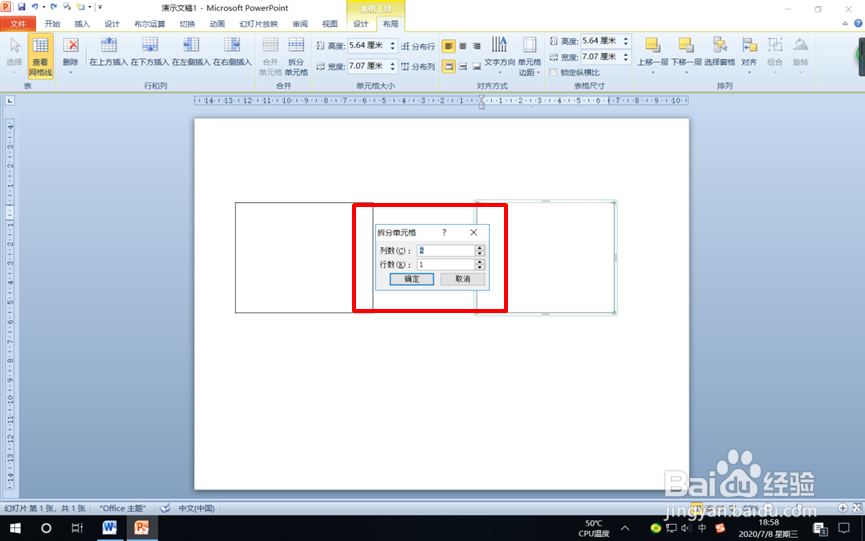Click Cancel (取消) in Split Cells dialog

463,279
